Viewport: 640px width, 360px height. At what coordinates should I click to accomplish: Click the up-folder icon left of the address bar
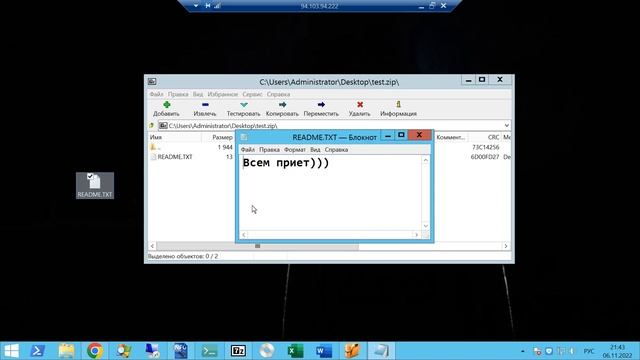(x=152, y=126)
